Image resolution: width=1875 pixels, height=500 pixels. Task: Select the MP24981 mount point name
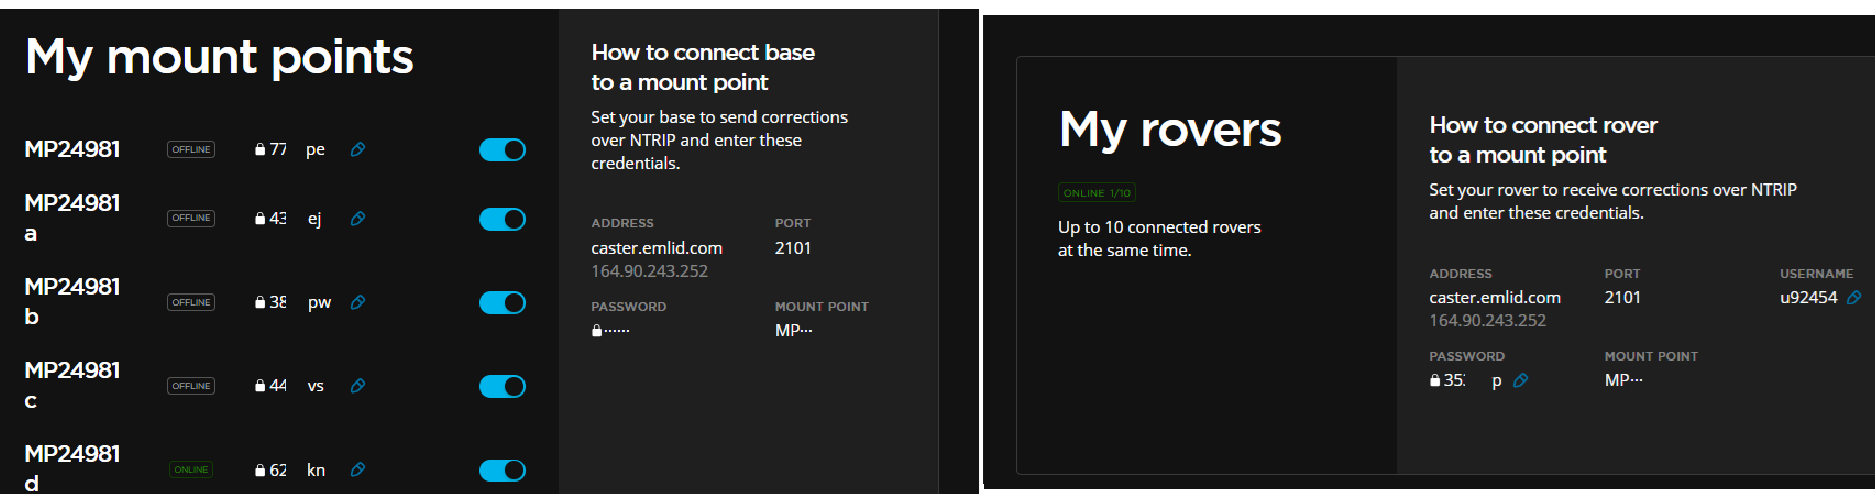pos(72,150)
